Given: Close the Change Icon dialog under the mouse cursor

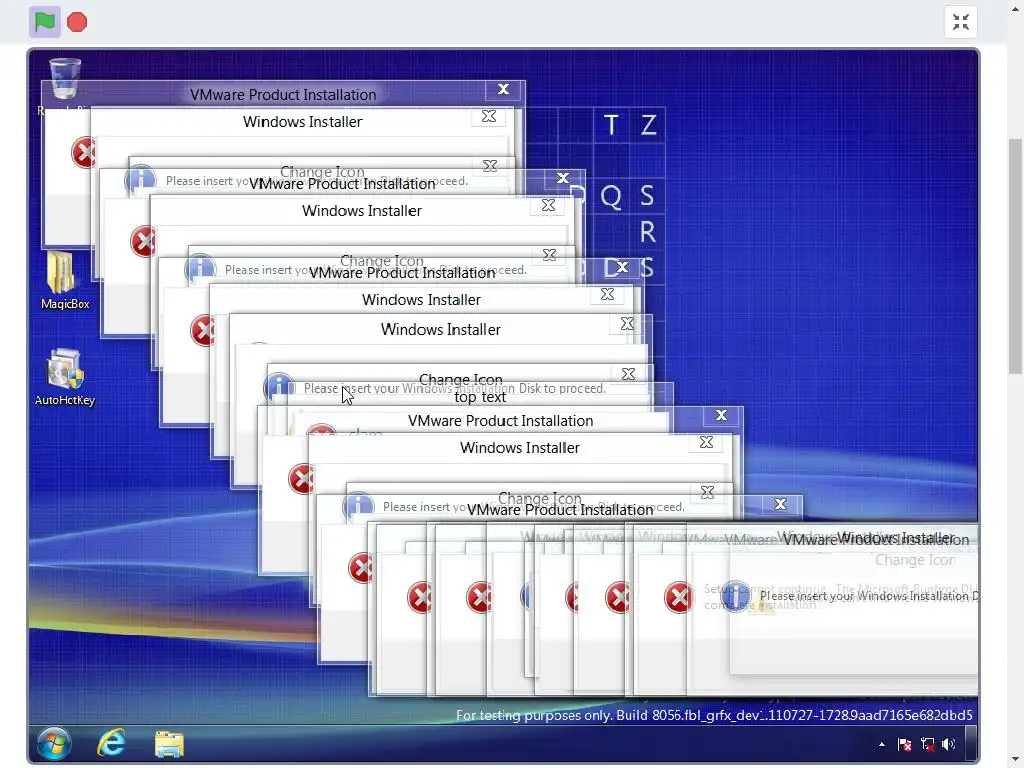Looking at the screenshot, I should tap(628, 374).
